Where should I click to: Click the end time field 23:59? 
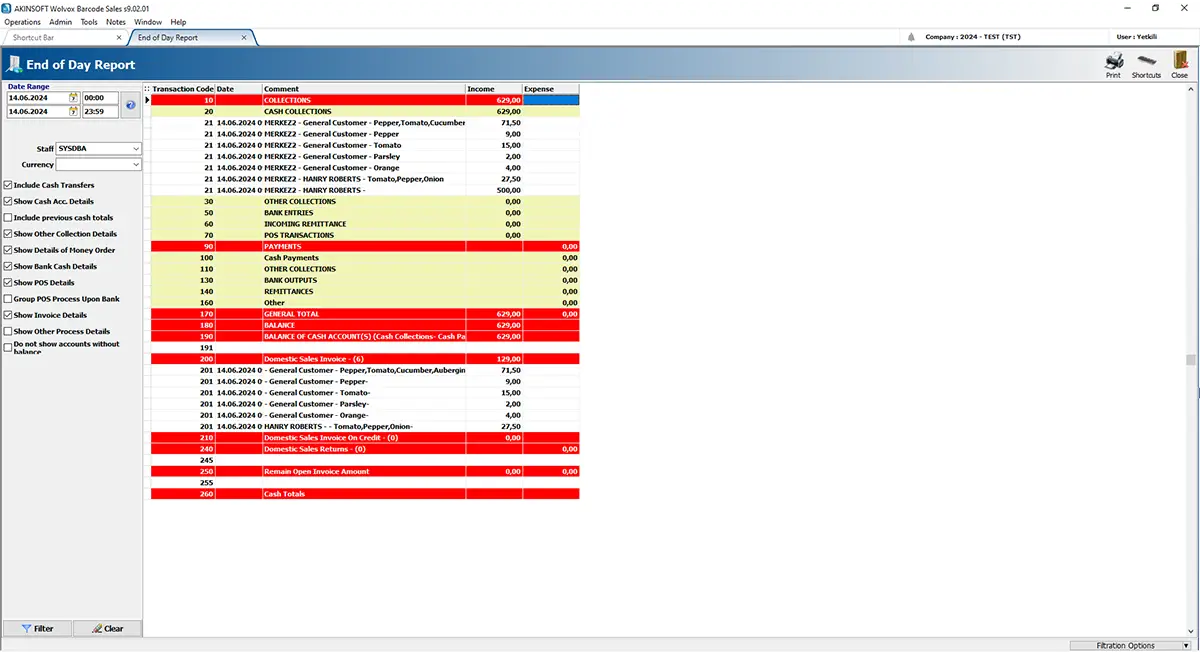point(100,111)
